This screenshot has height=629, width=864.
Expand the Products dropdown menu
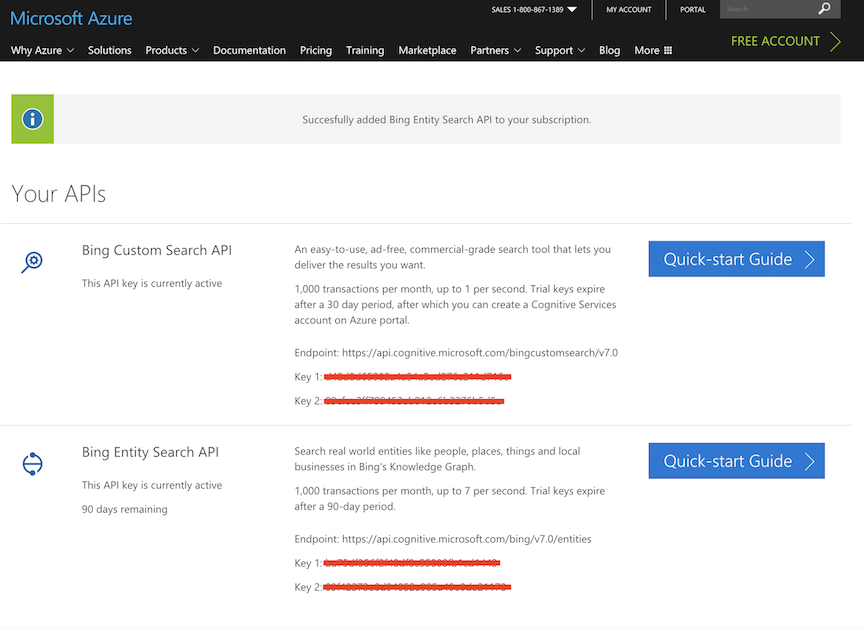172,50
